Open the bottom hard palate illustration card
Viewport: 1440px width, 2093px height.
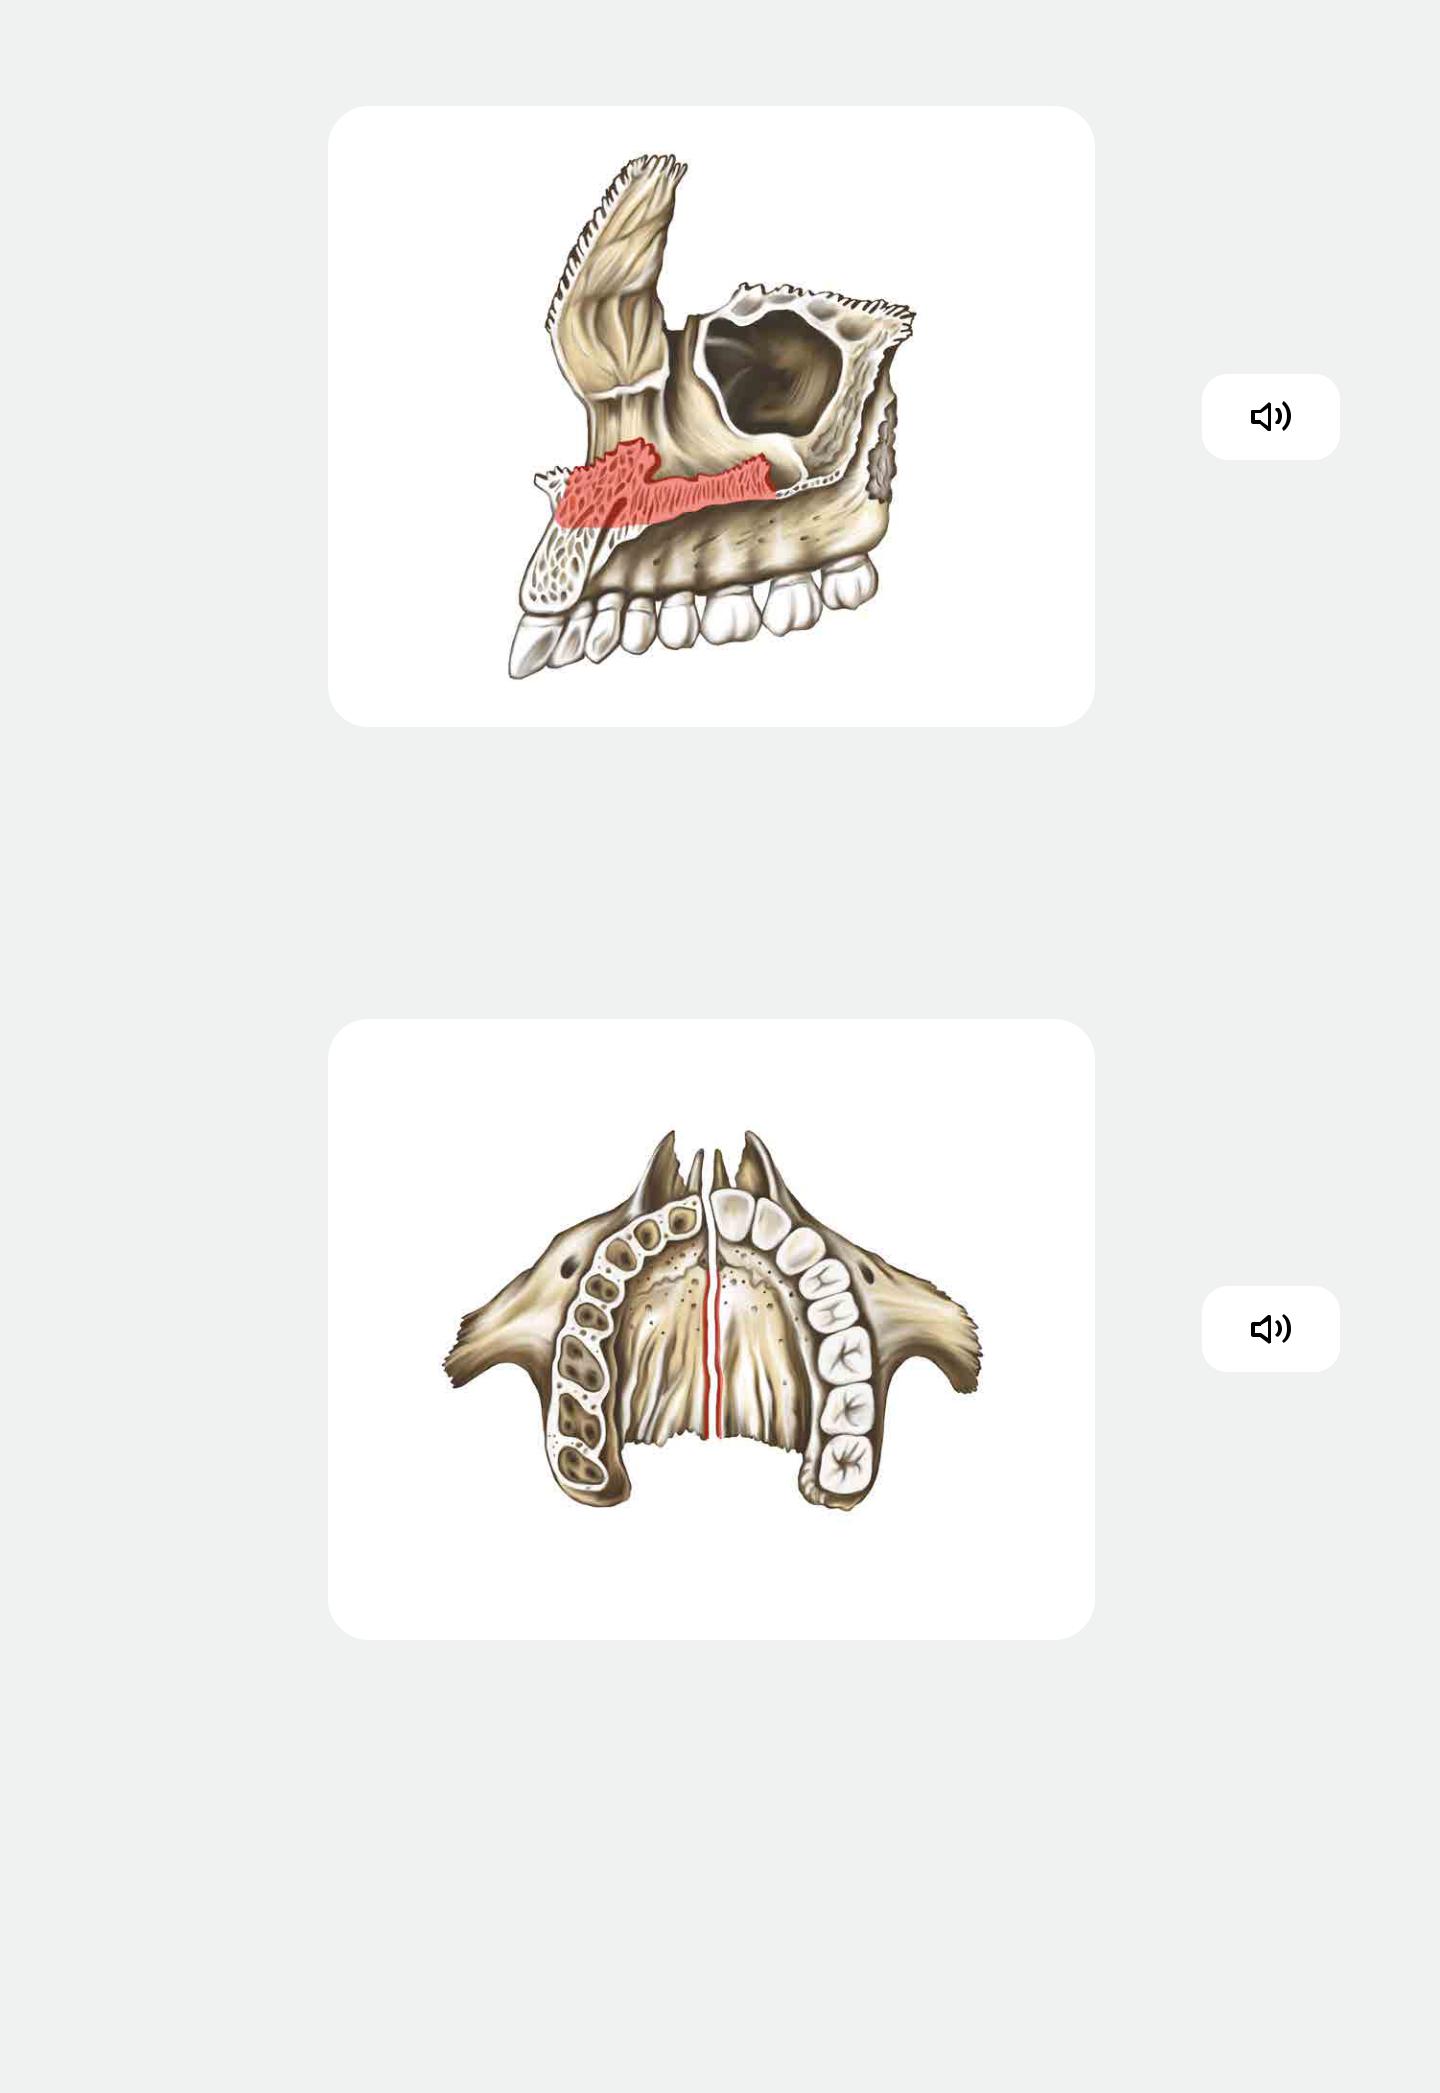pyautogui.click(x=711, y=1329)
